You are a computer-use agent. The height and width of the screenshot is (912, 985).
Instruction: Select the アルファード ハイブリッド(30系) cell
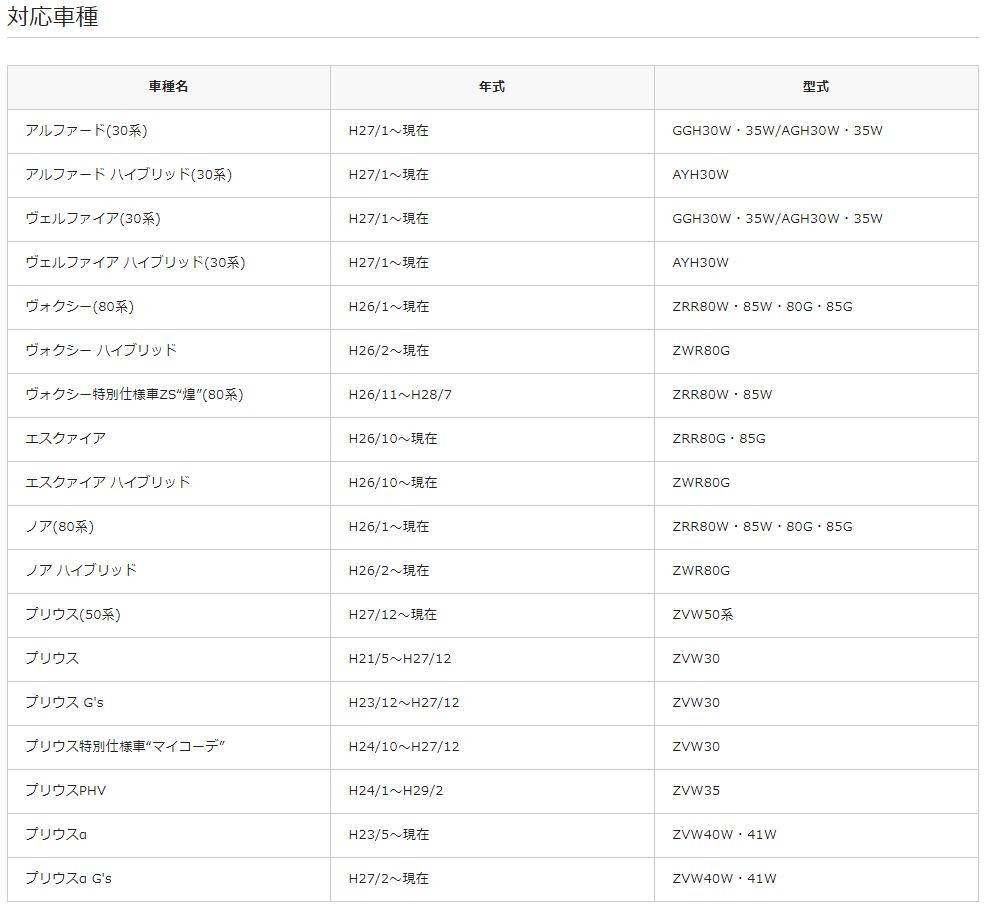[x=168, y=175]
